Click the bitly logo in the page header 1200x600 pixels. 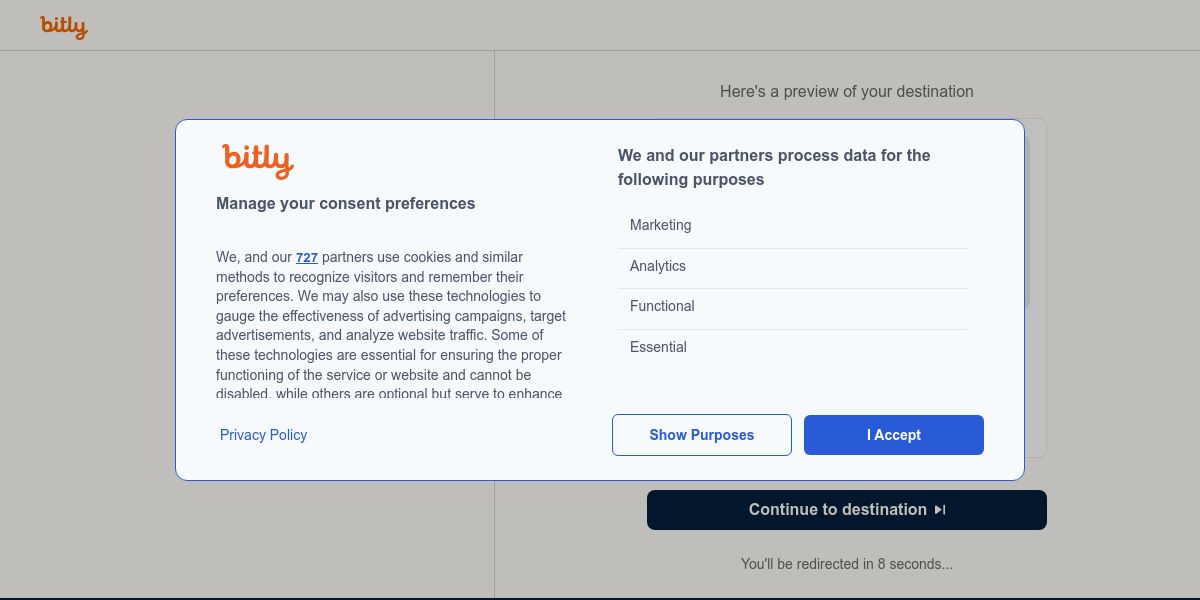(x=64, y=27)
